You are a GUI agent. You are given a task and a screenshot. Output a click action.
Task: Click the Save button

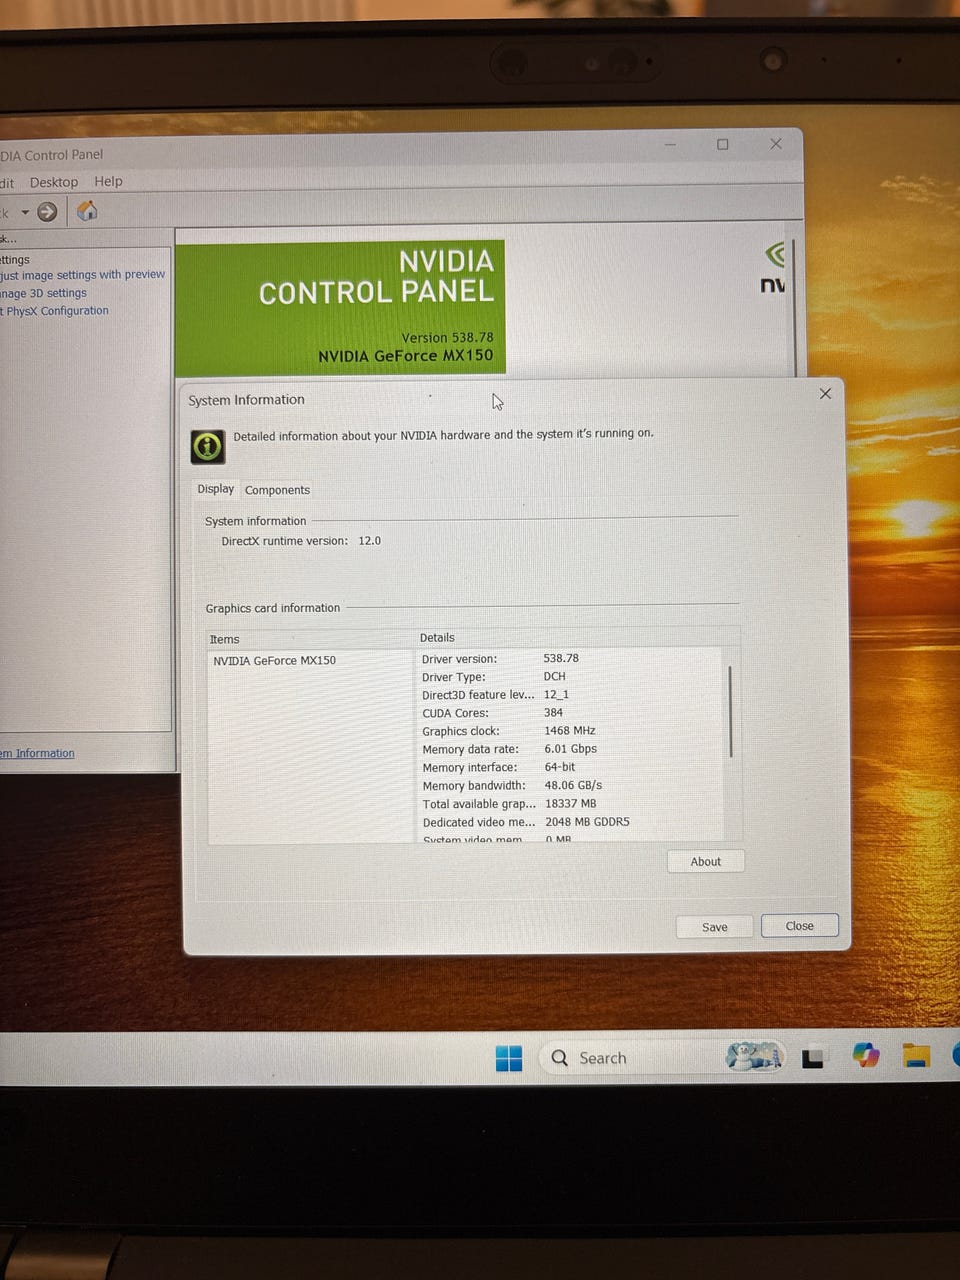point(714,927)
